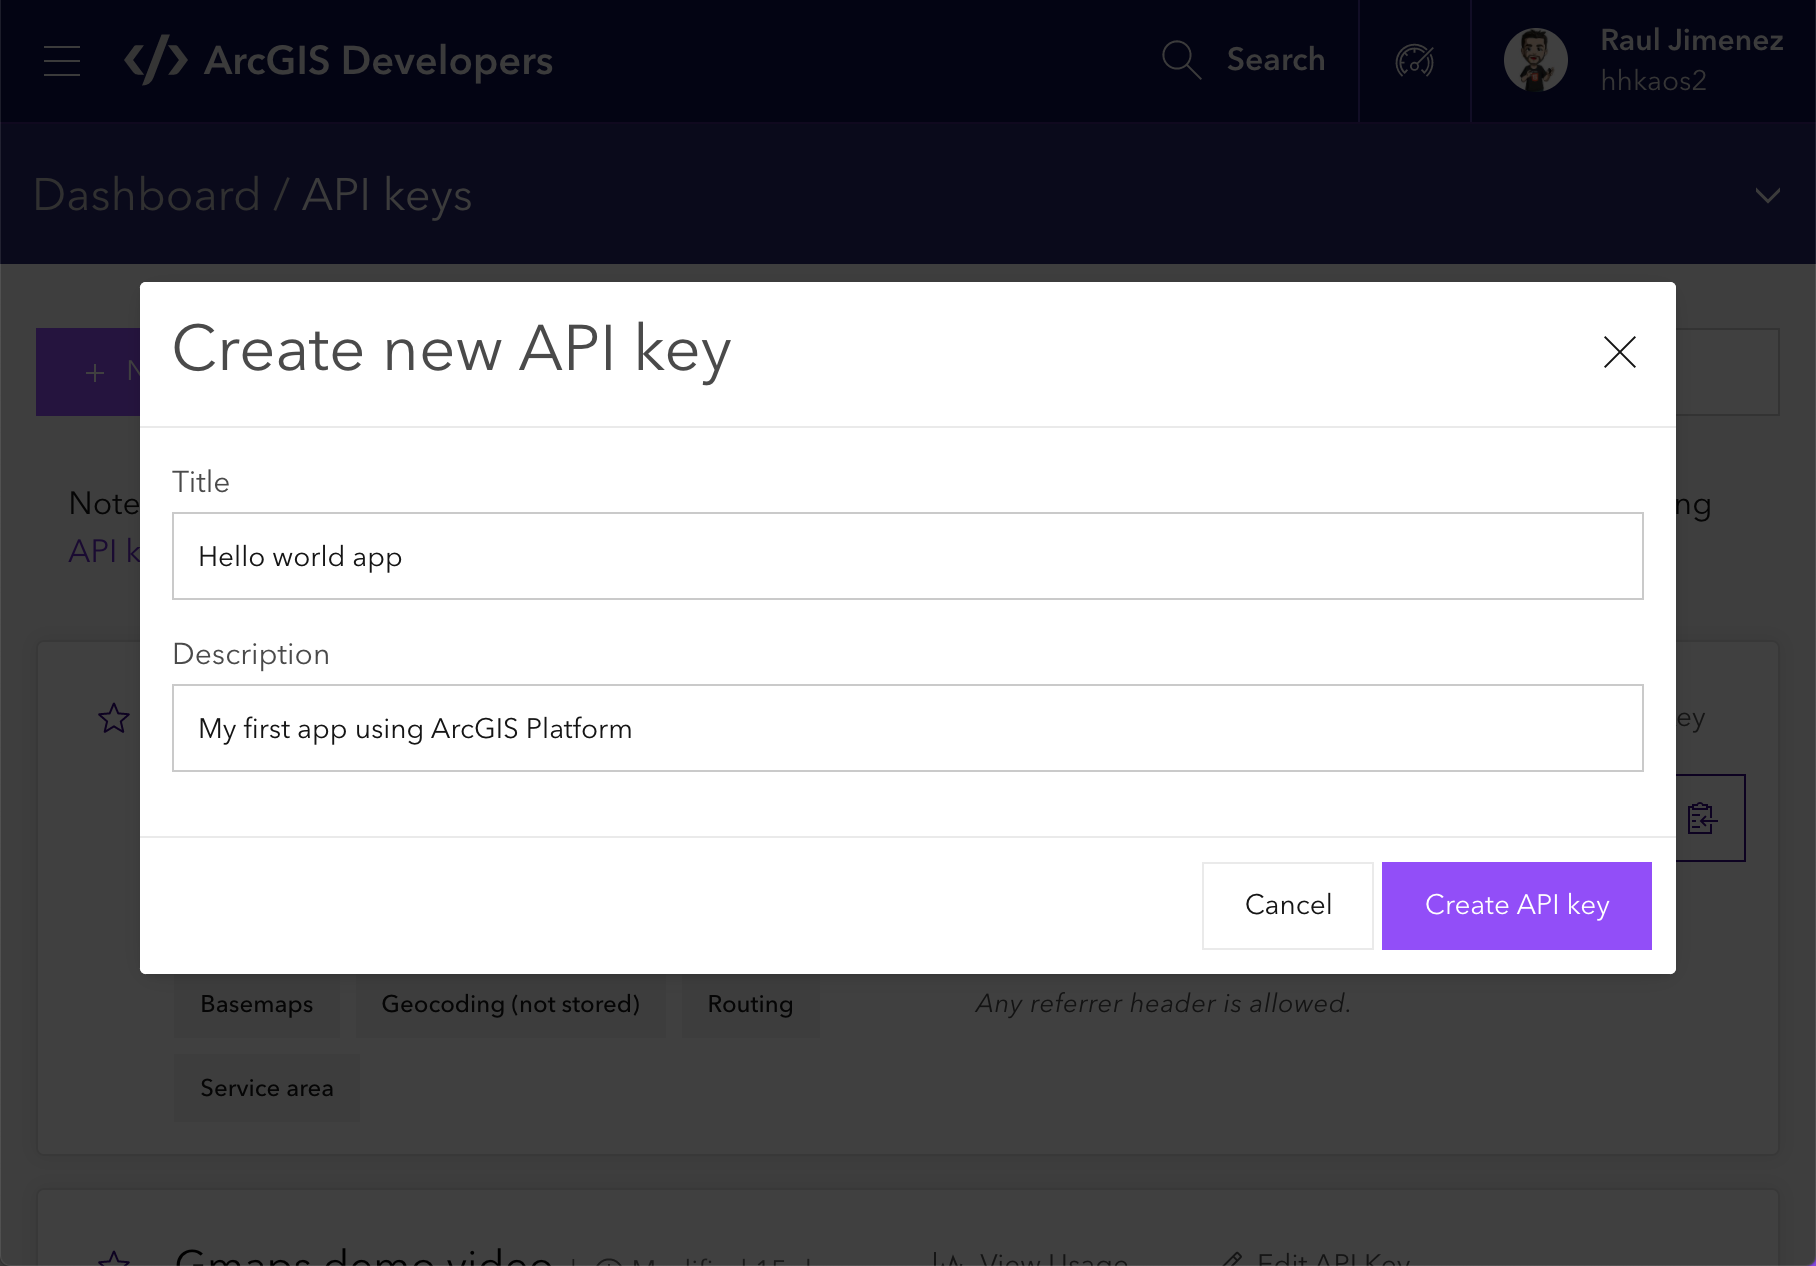Star the first API key as favorite
Screen dimensions: 1816x1266
(114, 718)
